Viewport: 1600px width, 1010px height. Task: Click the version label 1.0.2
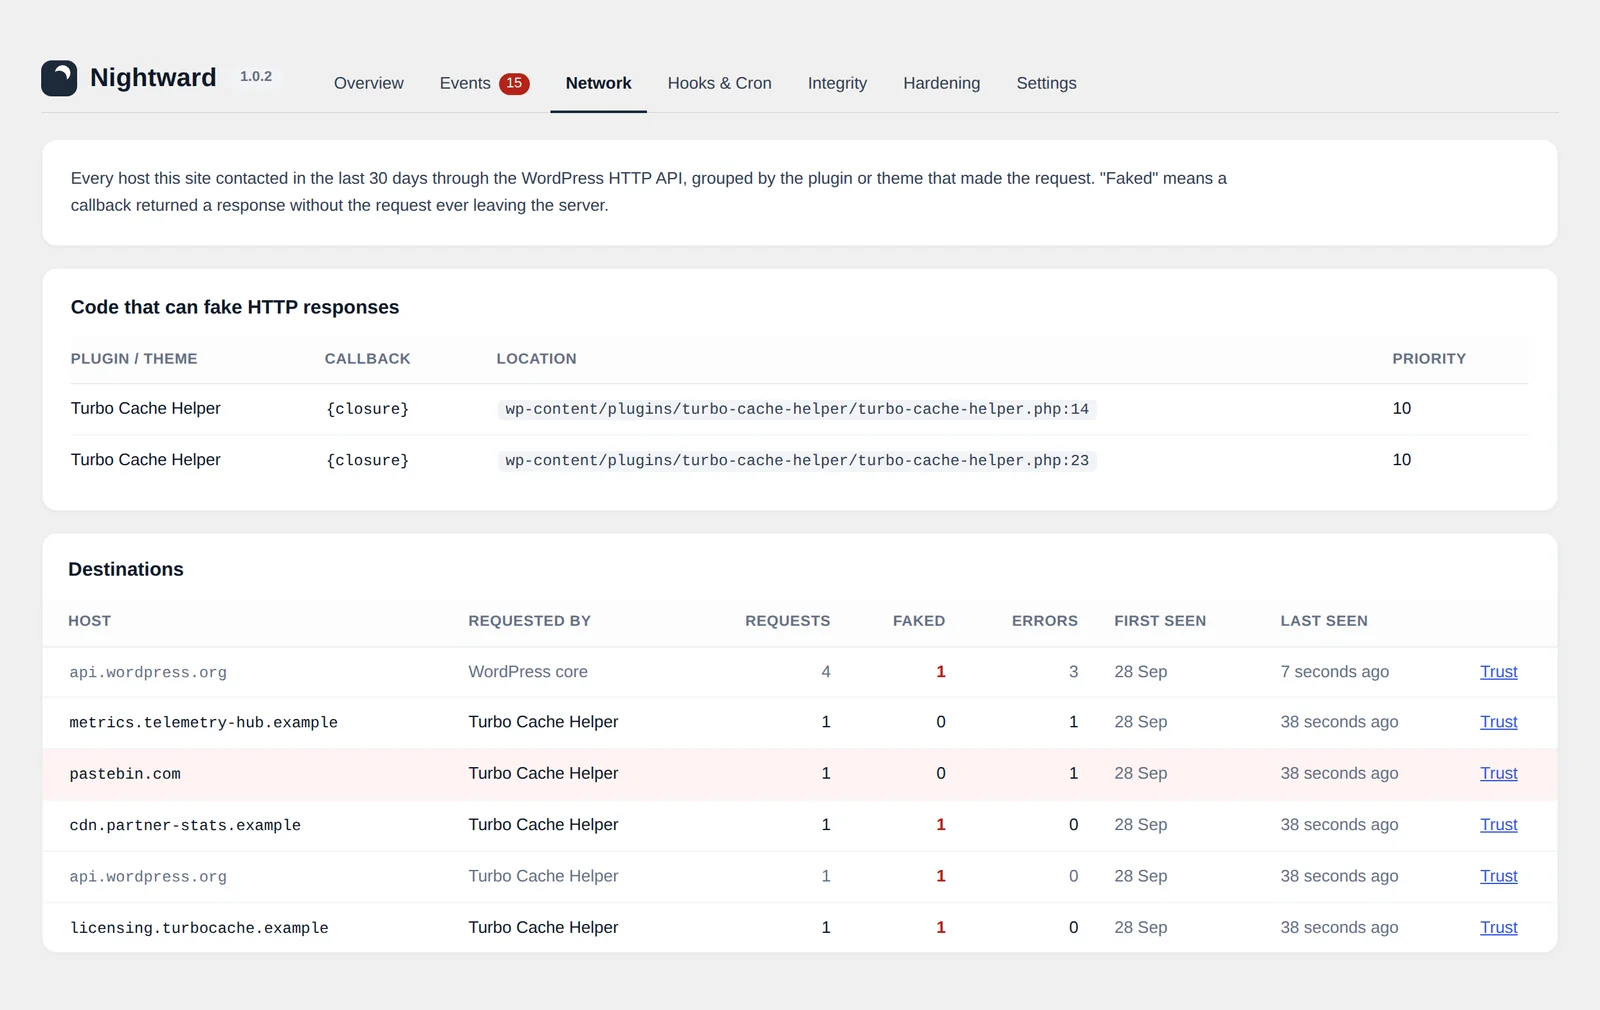[256, 77]
